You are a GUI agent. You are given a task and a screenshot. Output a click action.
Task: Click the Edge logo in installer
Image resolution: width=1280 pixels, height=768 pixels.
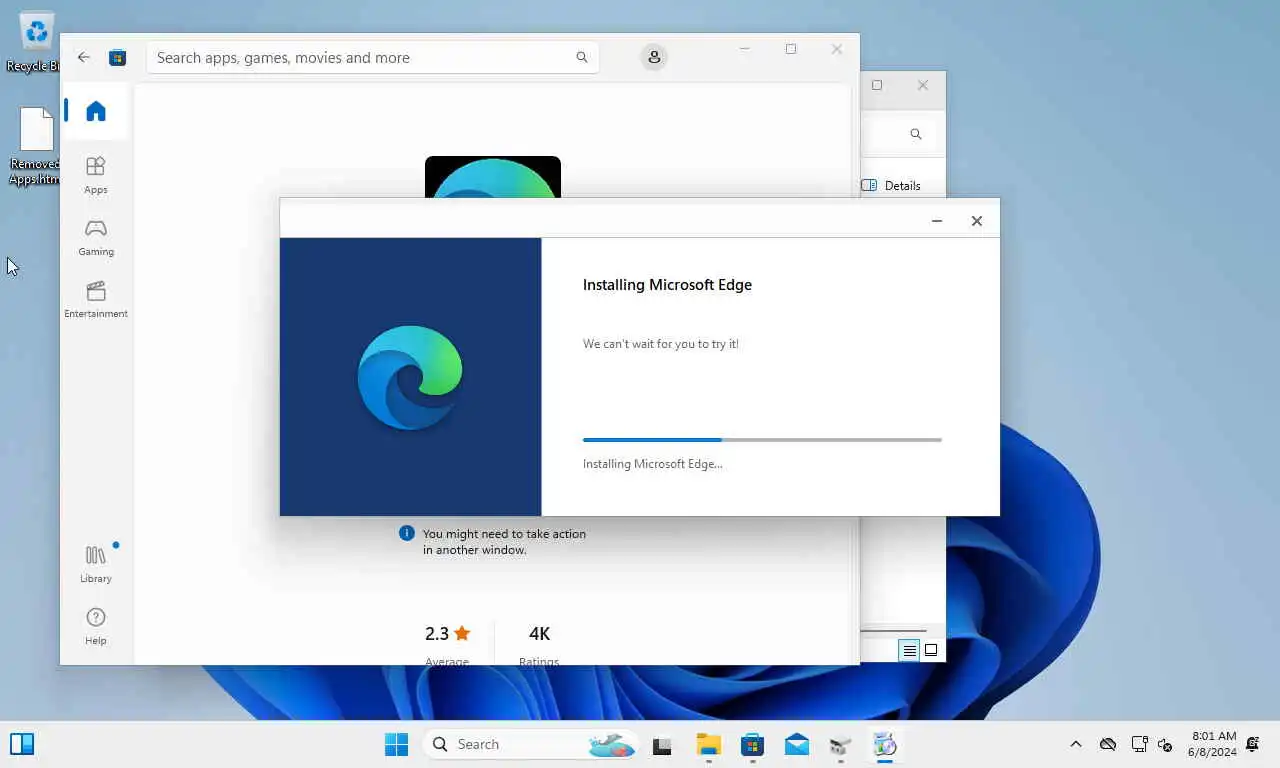(x=410, y=377)
